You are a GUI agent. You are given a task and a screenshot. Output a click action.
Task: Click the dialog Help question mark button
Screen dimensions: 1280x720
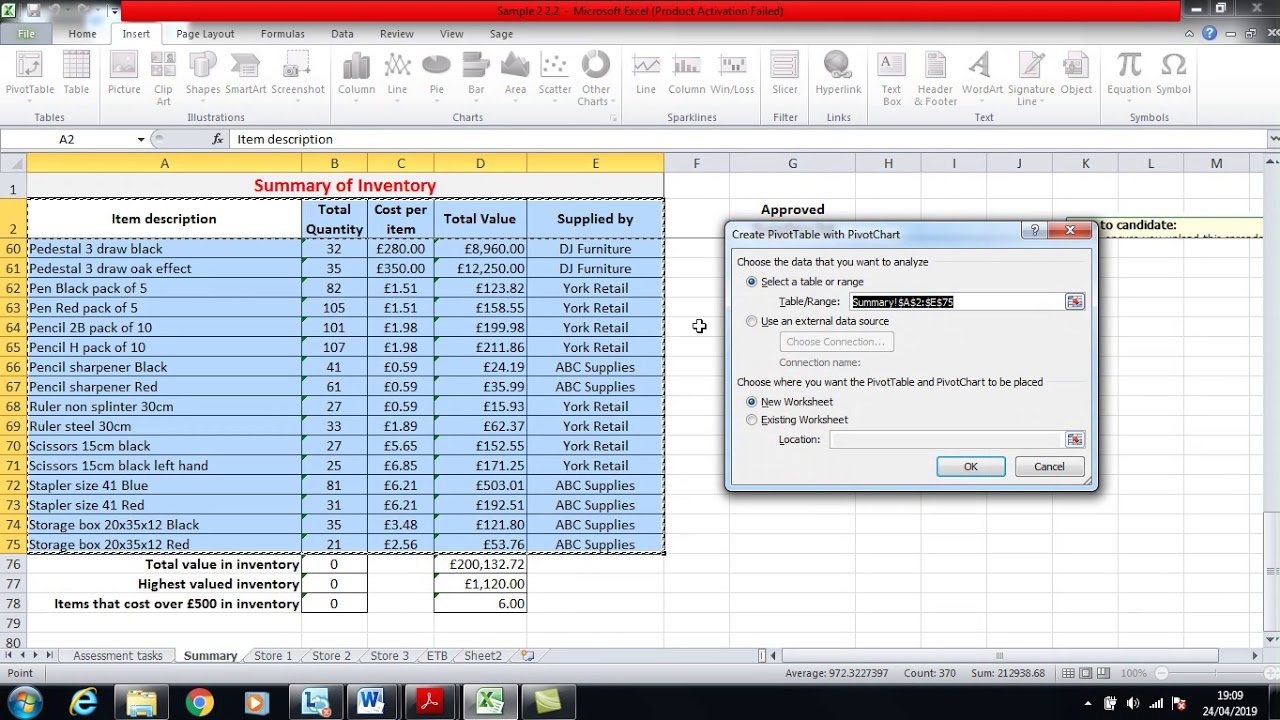click(x=1035, y=231)
